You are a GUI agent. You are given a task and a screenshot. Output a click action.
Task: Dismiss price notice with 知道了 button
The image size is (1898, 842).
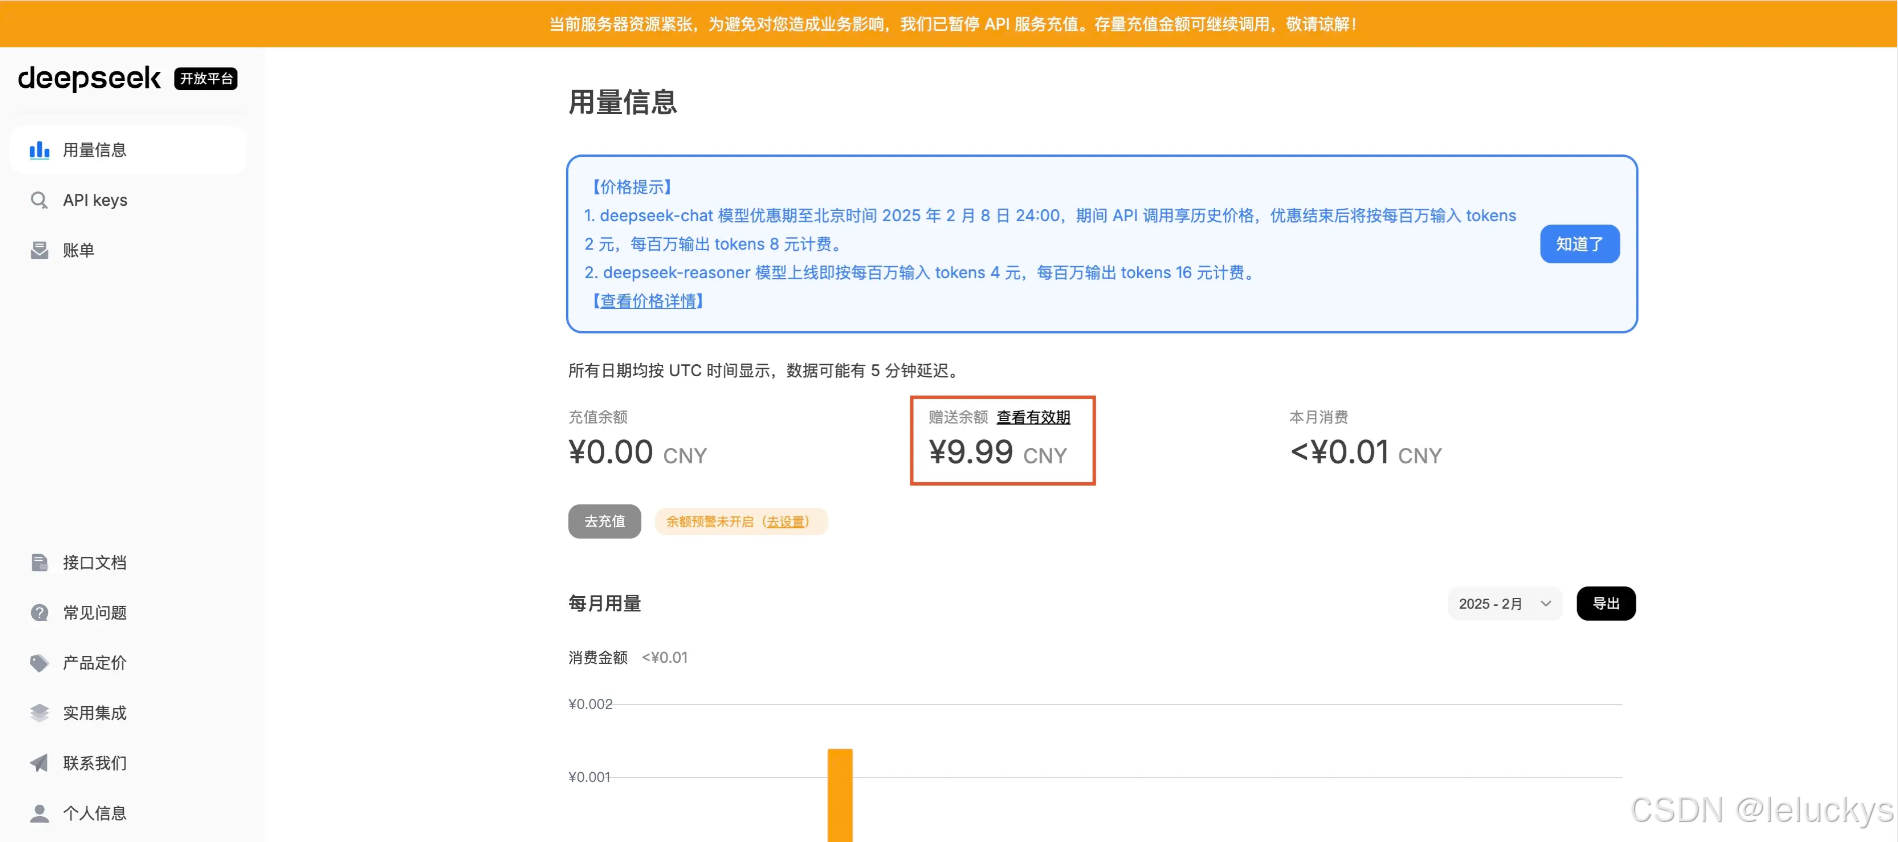(x=1580, y=244)
